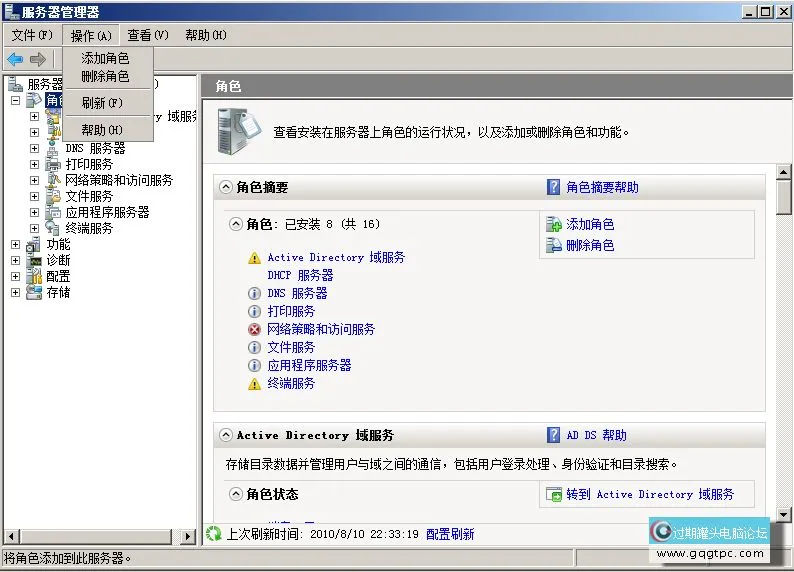Collapse the Active Directory 域服务 section chevron
The height and width of the screenshot is (572, 794).
(x=226, y=435)
